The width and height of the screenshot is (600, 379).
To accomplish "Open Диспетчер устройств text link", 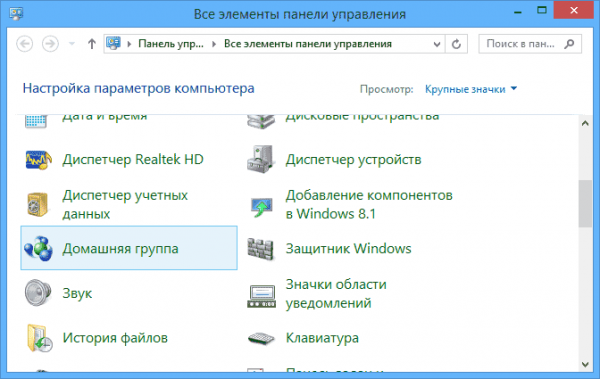I will pos(353,159).
